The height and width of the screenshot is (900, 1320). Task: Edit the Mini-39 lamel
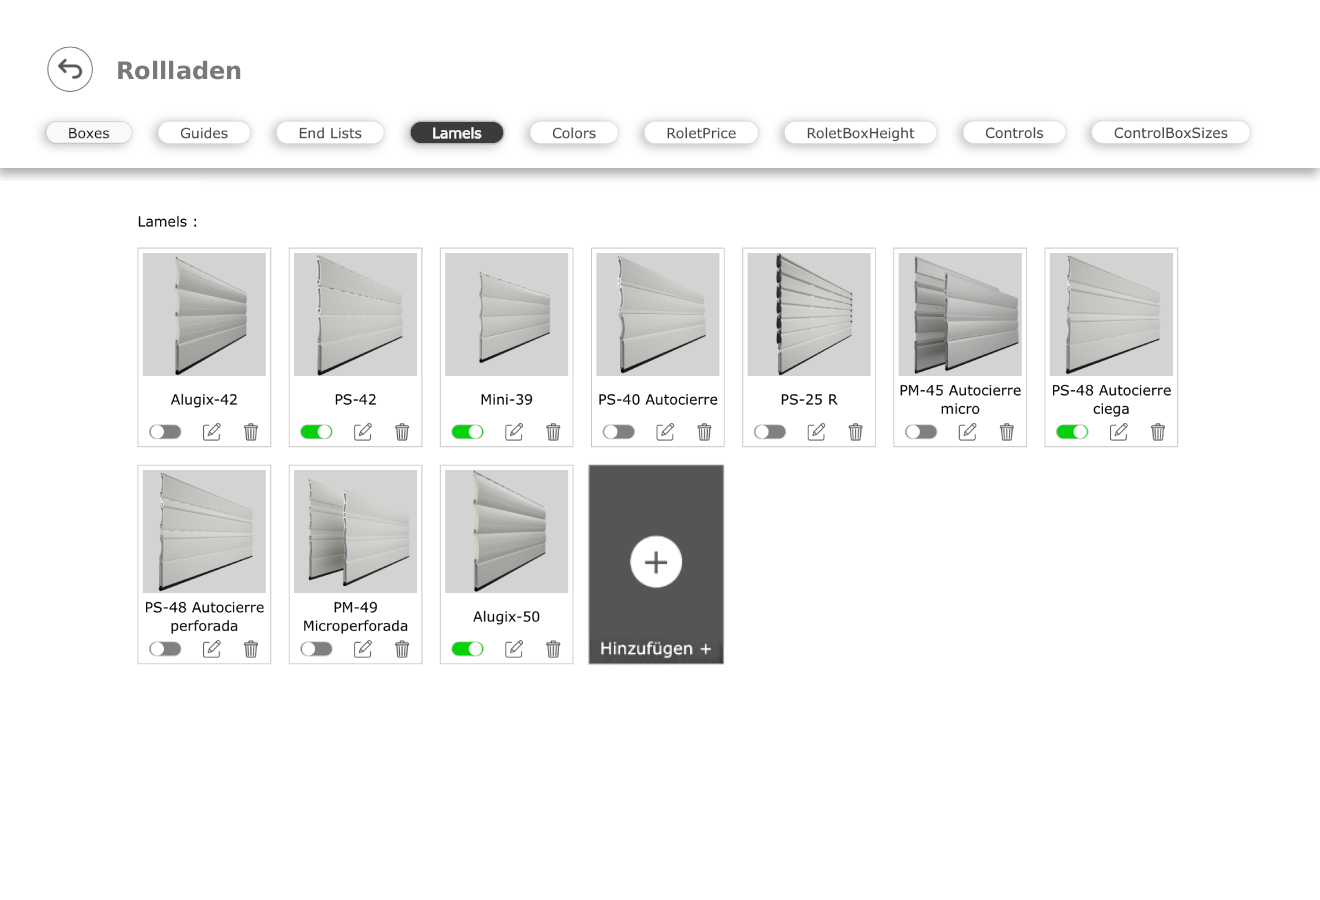514,432
